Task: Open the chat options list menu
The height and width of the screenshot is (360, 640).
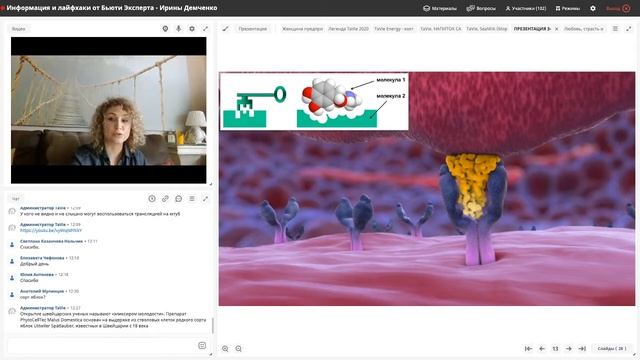Action: click(192, 198)
